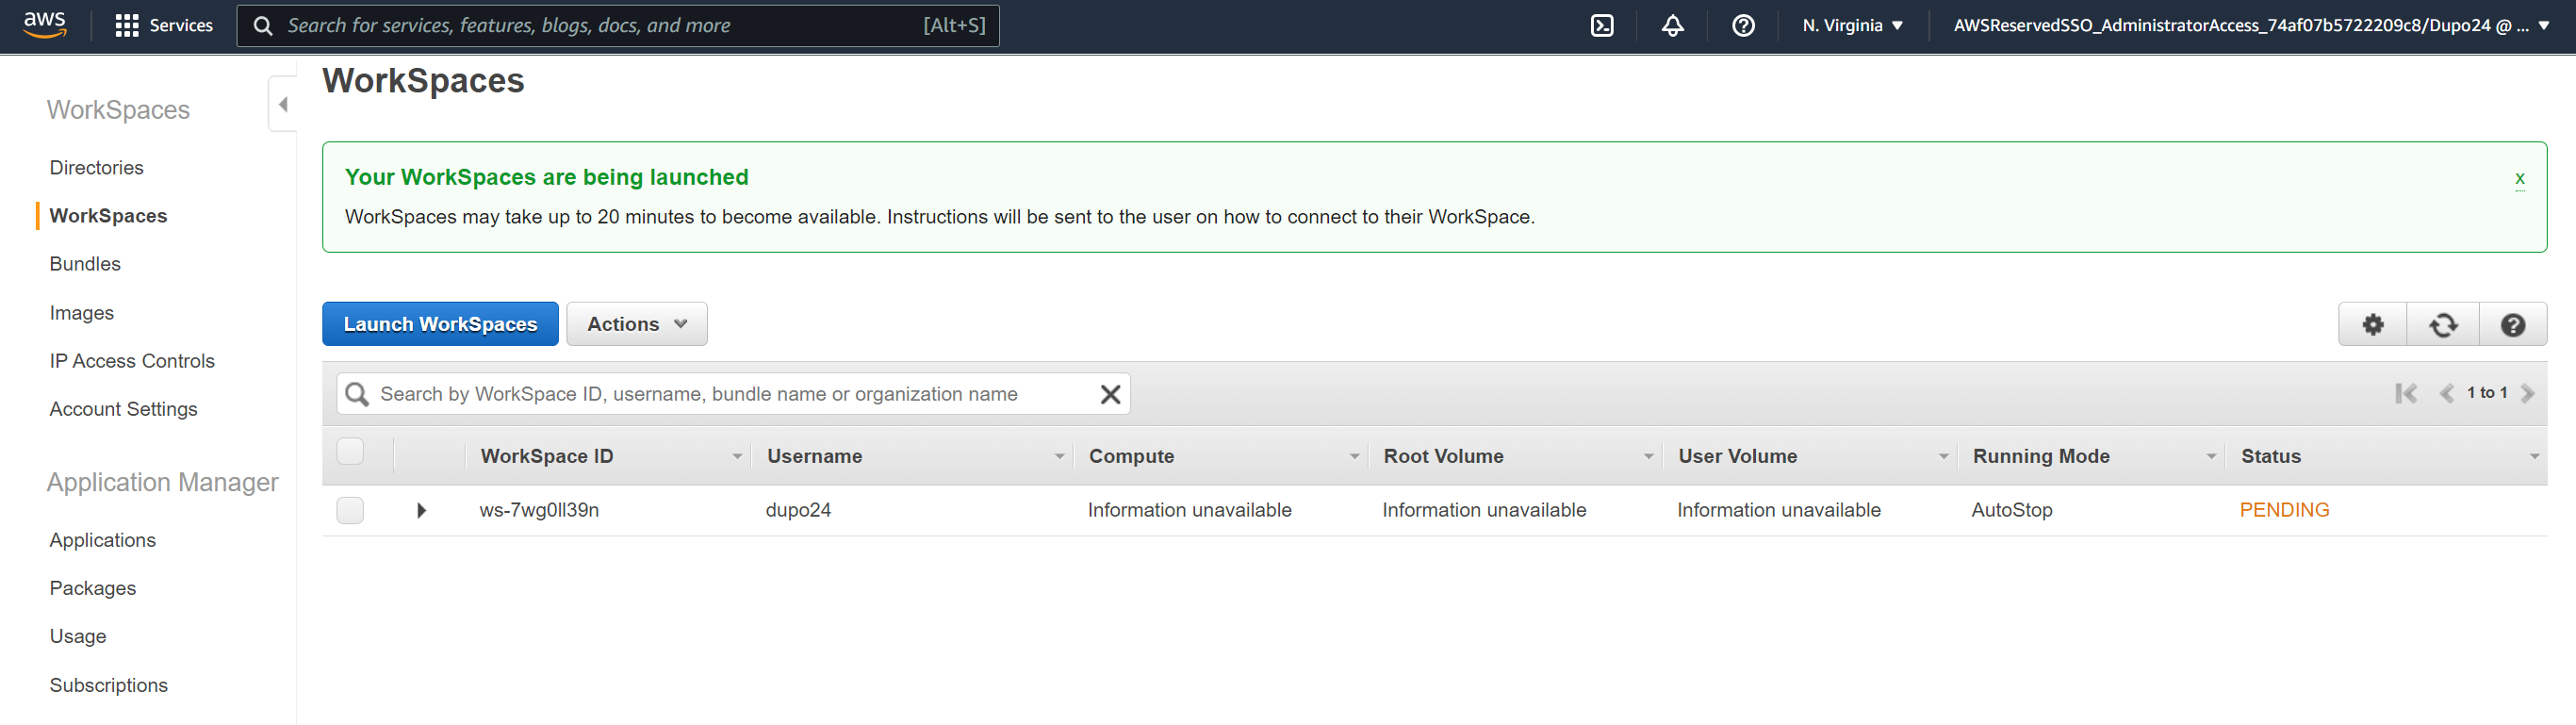This screenshot has width=2576, height=725.
Task: Click the Launch WorkSpaces button
Action: (x=440, y=325)
